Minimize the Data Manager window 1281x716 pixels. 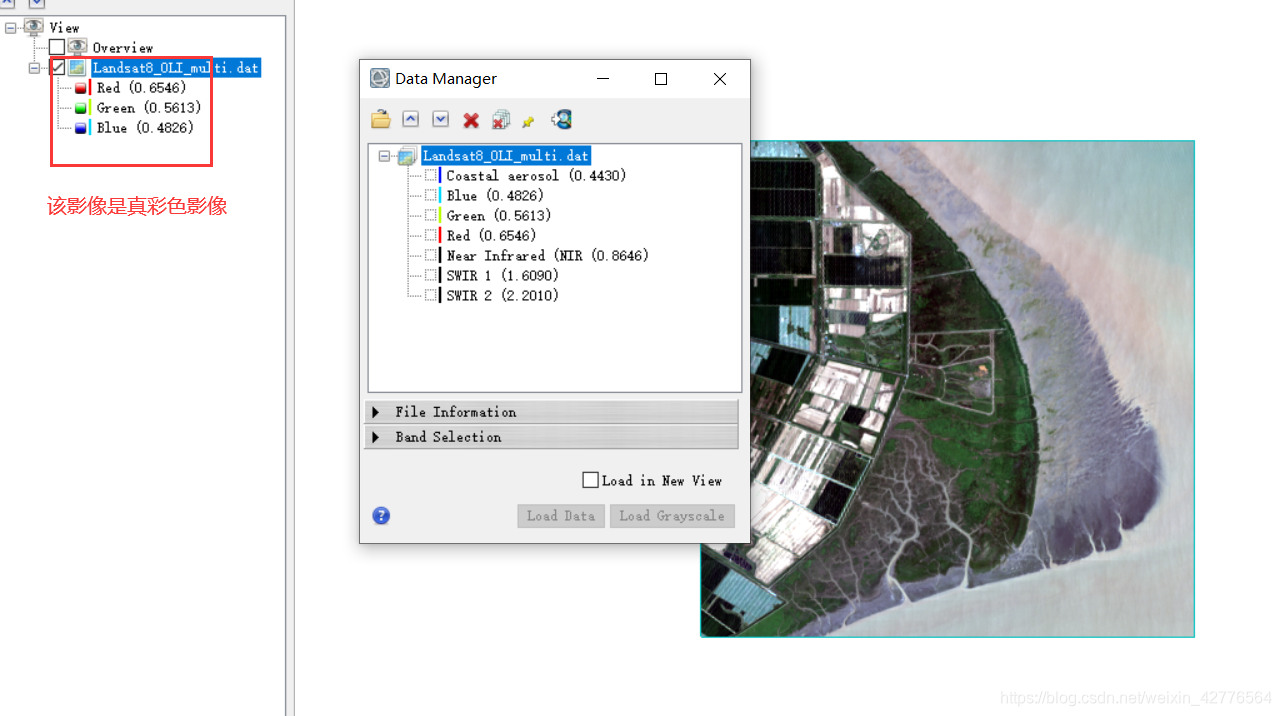(603, 79)
